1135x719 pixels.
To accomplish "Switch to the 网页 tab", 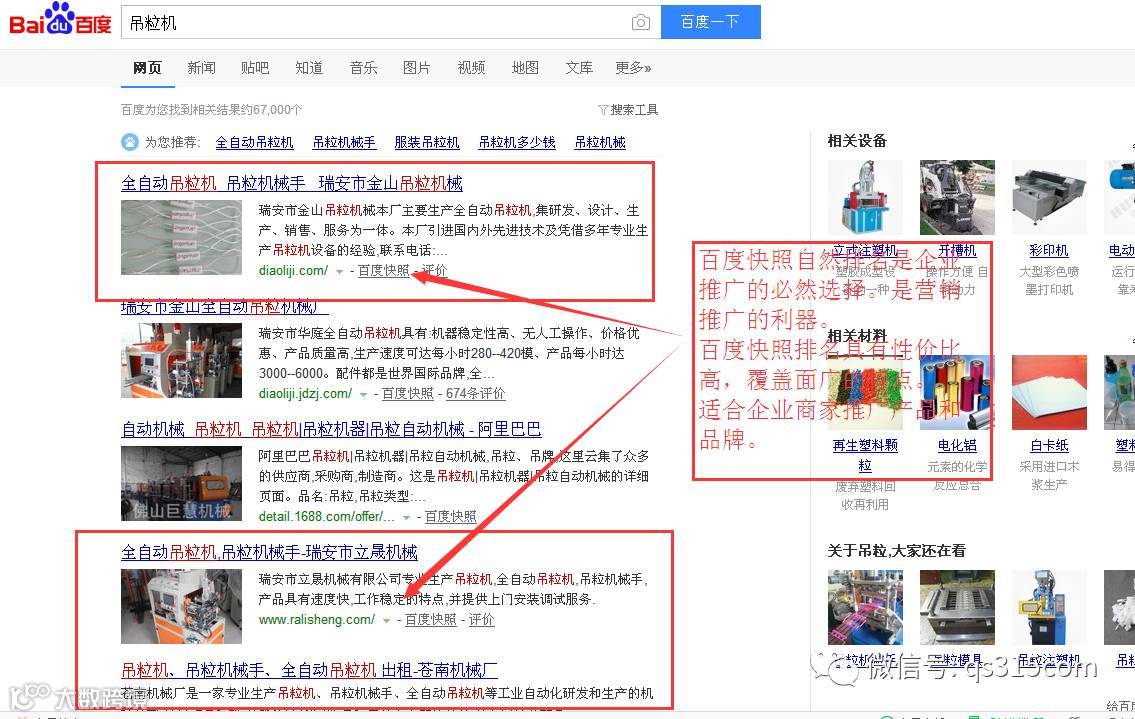I will coord(148,68).
